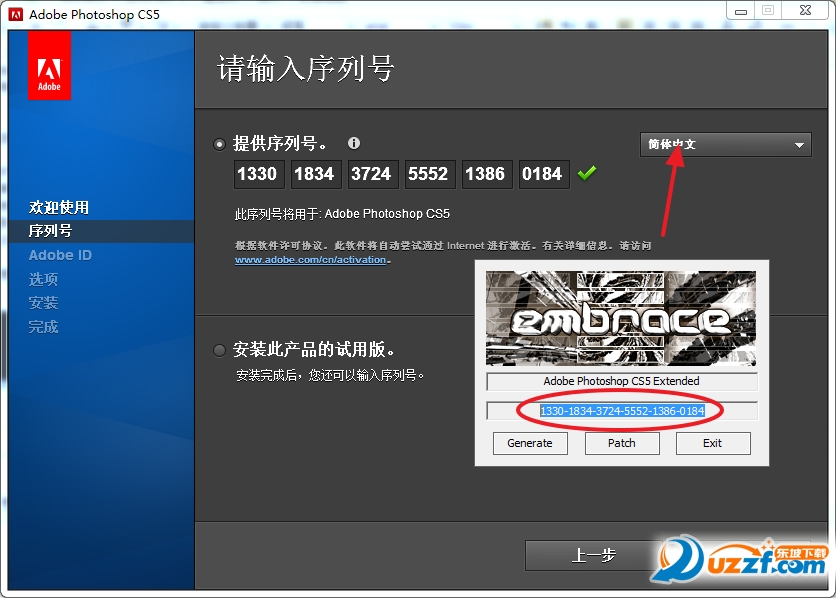Select 欢迎使用 step in sidebar
This screenshot has height=598, width=836.
tap(59, 207)
